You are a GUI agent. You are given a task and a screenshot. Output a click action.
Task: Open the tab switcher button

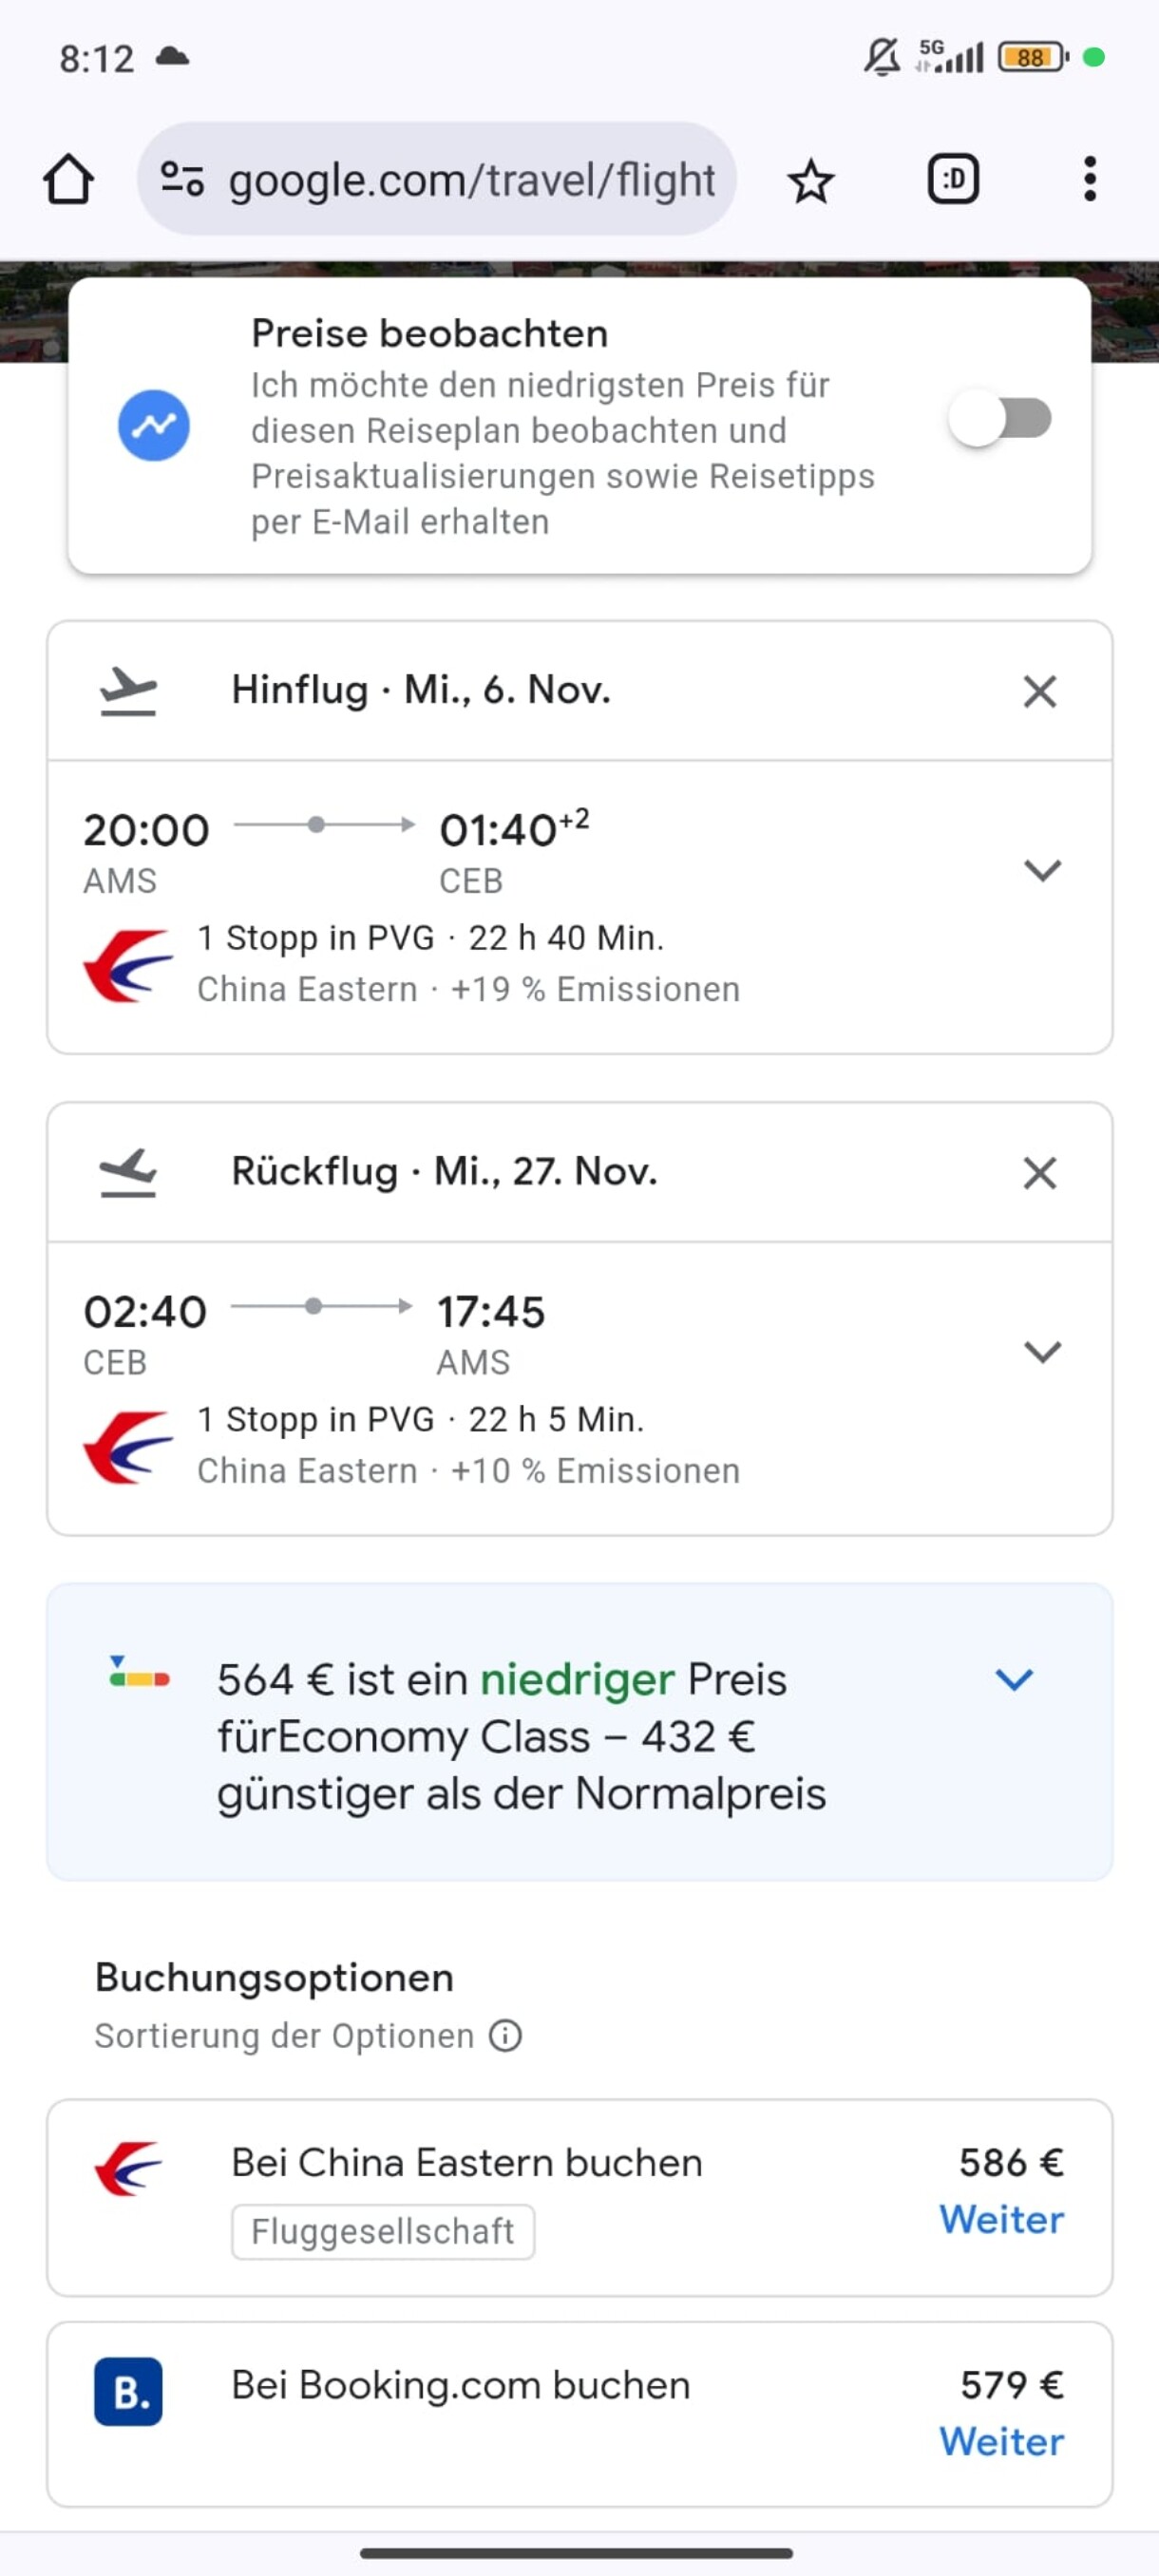953,180
